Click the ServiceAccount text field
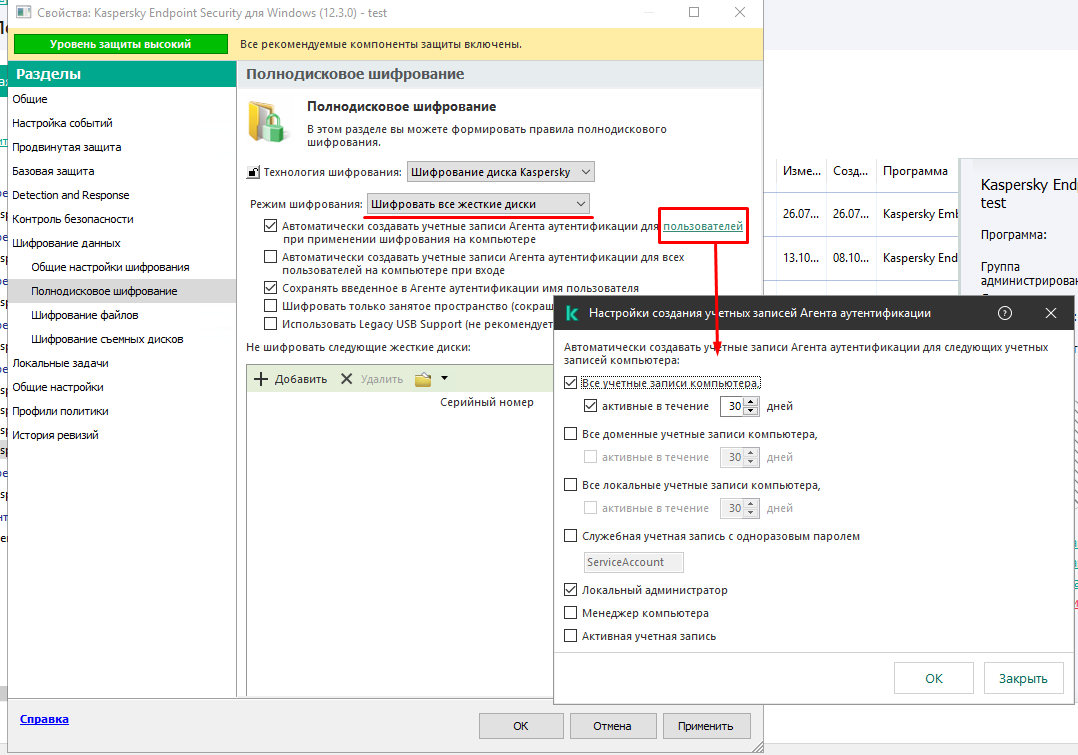1078x755 pixels. [x=633, y=562]
